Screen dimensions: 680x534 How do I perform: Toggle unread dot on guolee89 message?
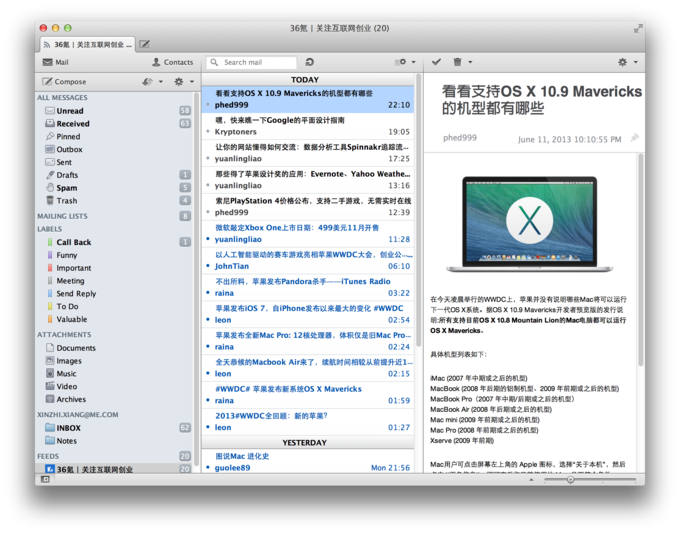[208, 468]
